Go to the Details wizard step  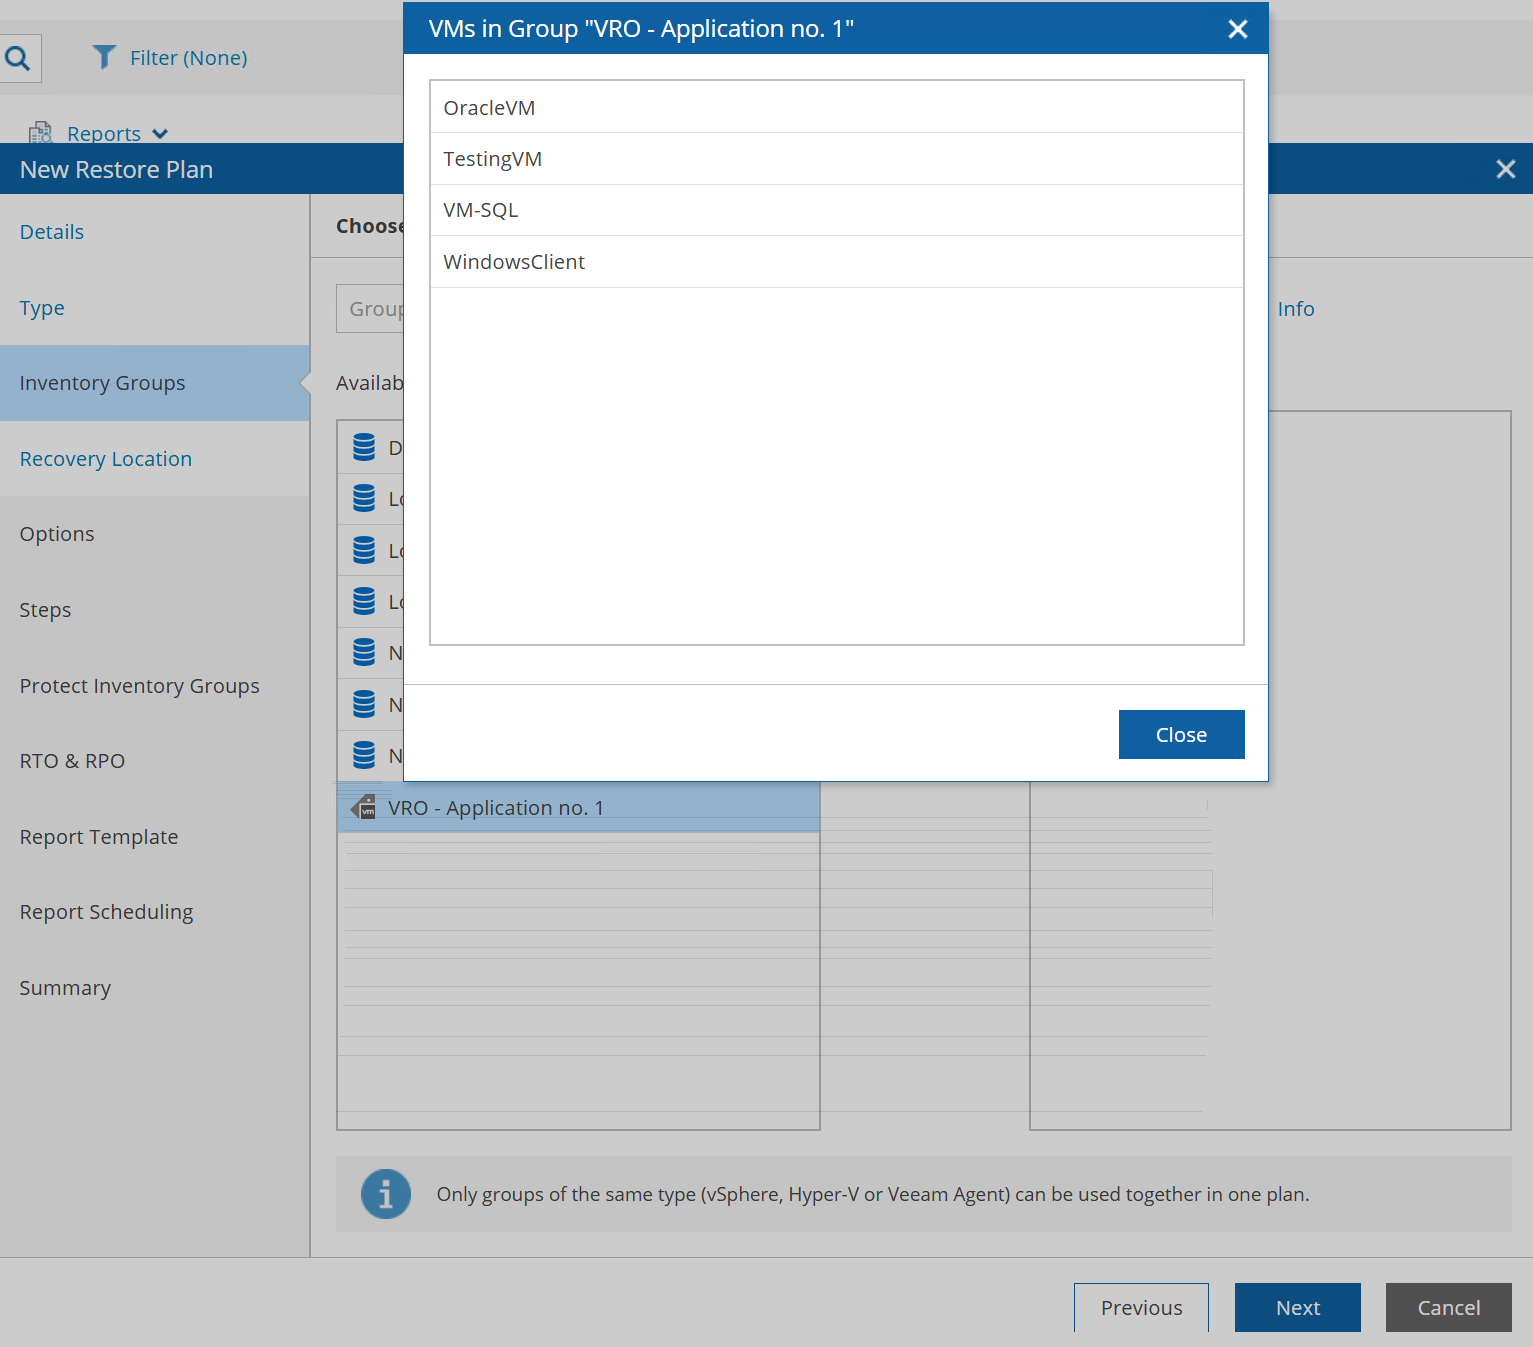[52, 232]
